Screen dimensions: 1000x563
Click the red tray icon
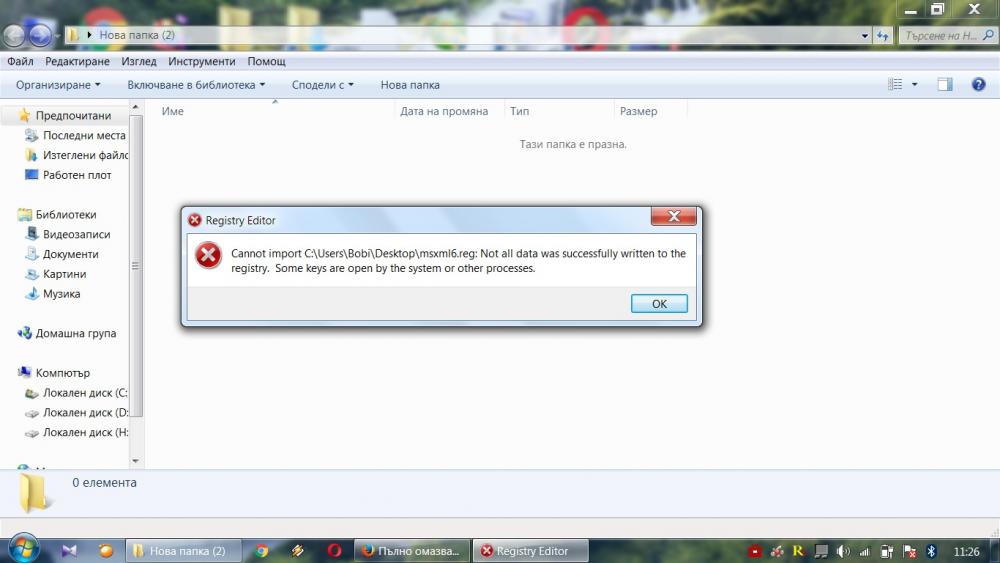pos(754,552)
